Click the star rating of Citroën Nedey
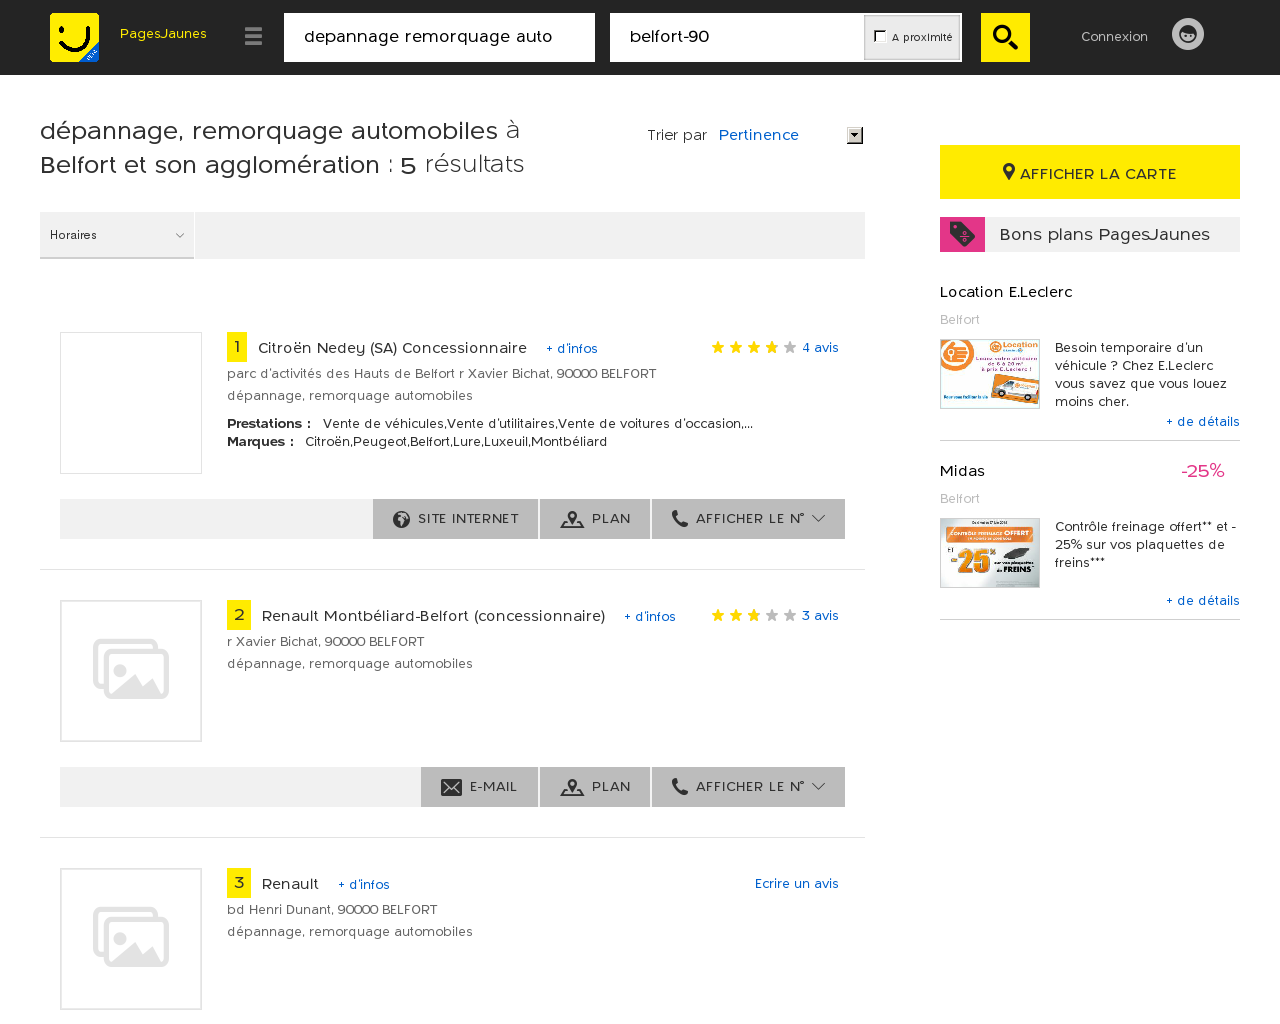The height and width of the screenshot is (1024, 1280). [x=754, y=348]
